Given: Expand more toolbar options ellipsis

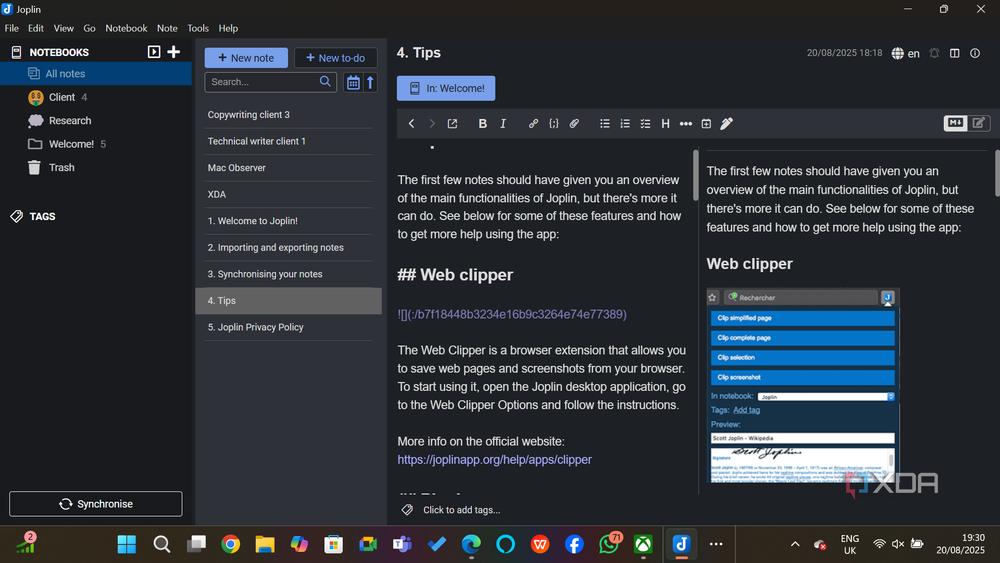Looking at the screenshot, I should tap(686, 124).
